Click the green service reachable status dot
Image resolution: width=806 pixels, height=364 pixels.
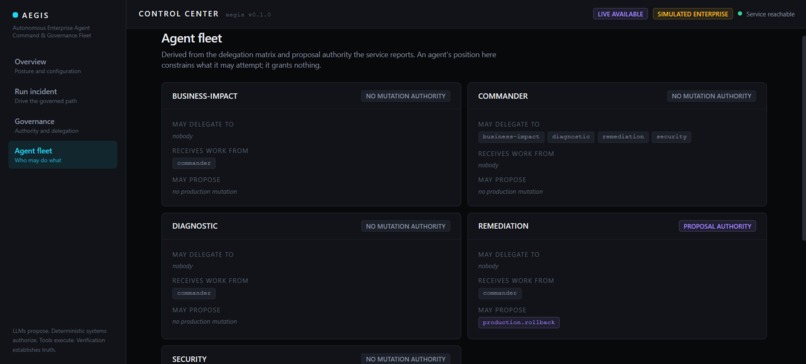click(x=740, y=14)
